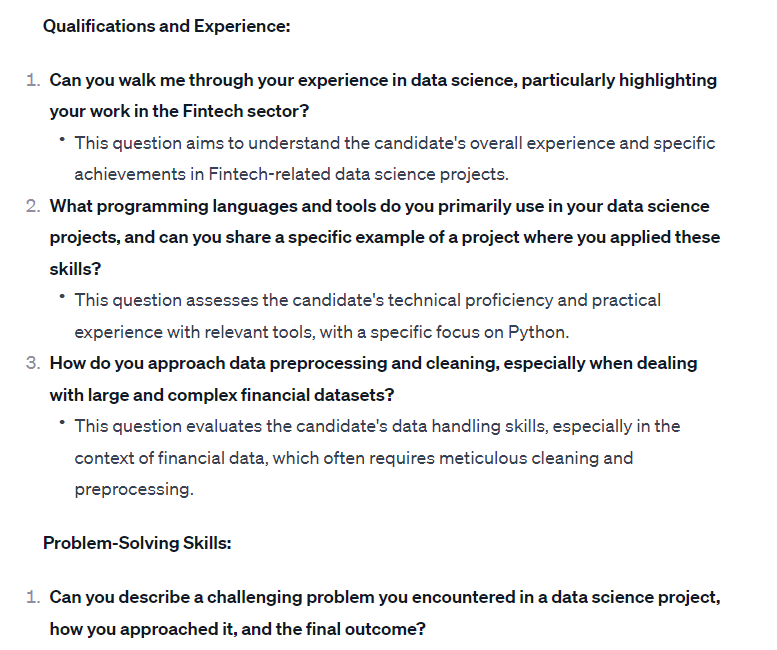Image resolution: width=777 pixels, height=650 pixels.
Task: Click list number 1 under Problem-Solving Skills
Action: pyautogui.click(x=33, y=598)
